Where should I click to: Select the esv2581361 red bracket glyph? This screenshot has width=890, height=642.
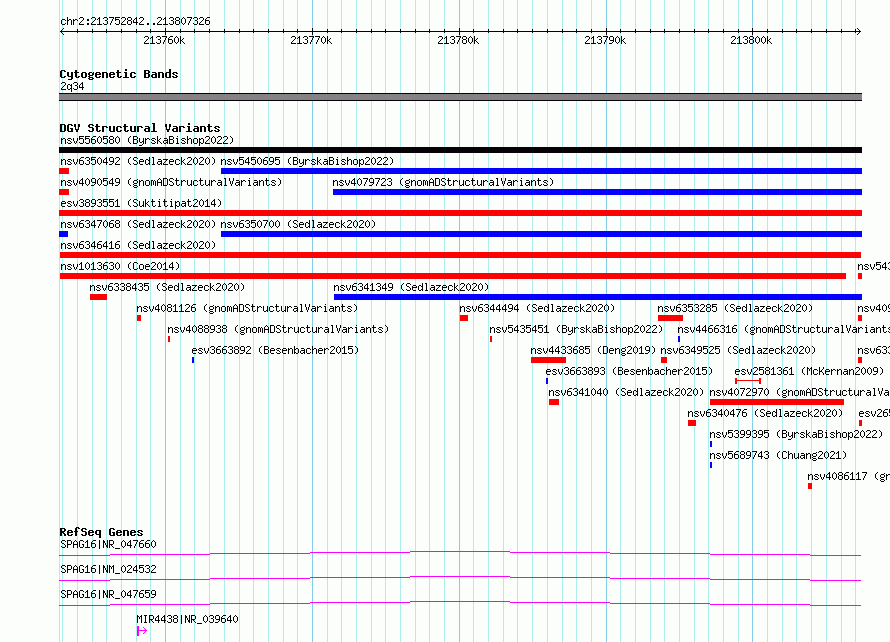click(748, 381)
